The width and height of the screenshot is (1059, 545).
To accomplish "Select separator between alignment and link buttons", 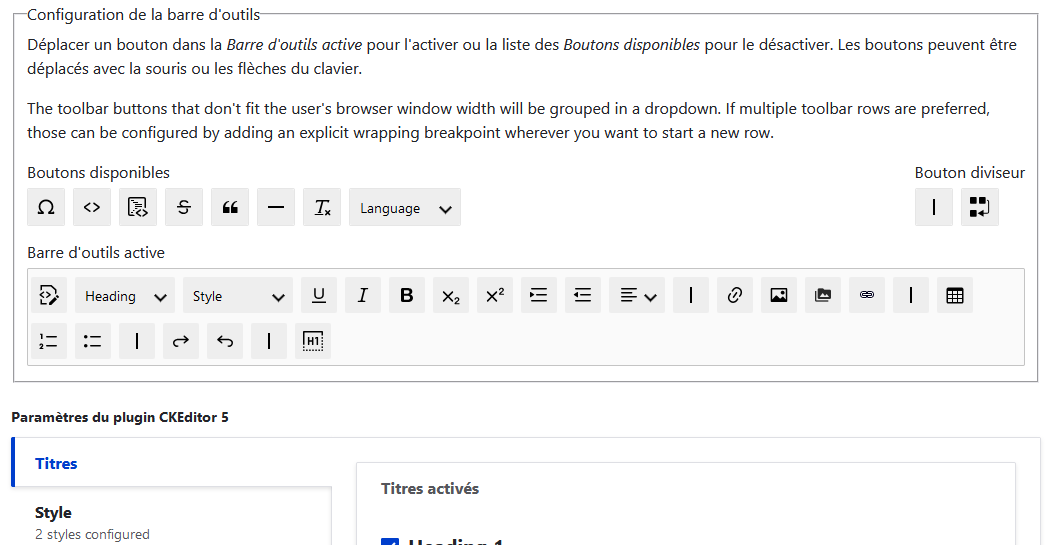I will click(691, 295).
